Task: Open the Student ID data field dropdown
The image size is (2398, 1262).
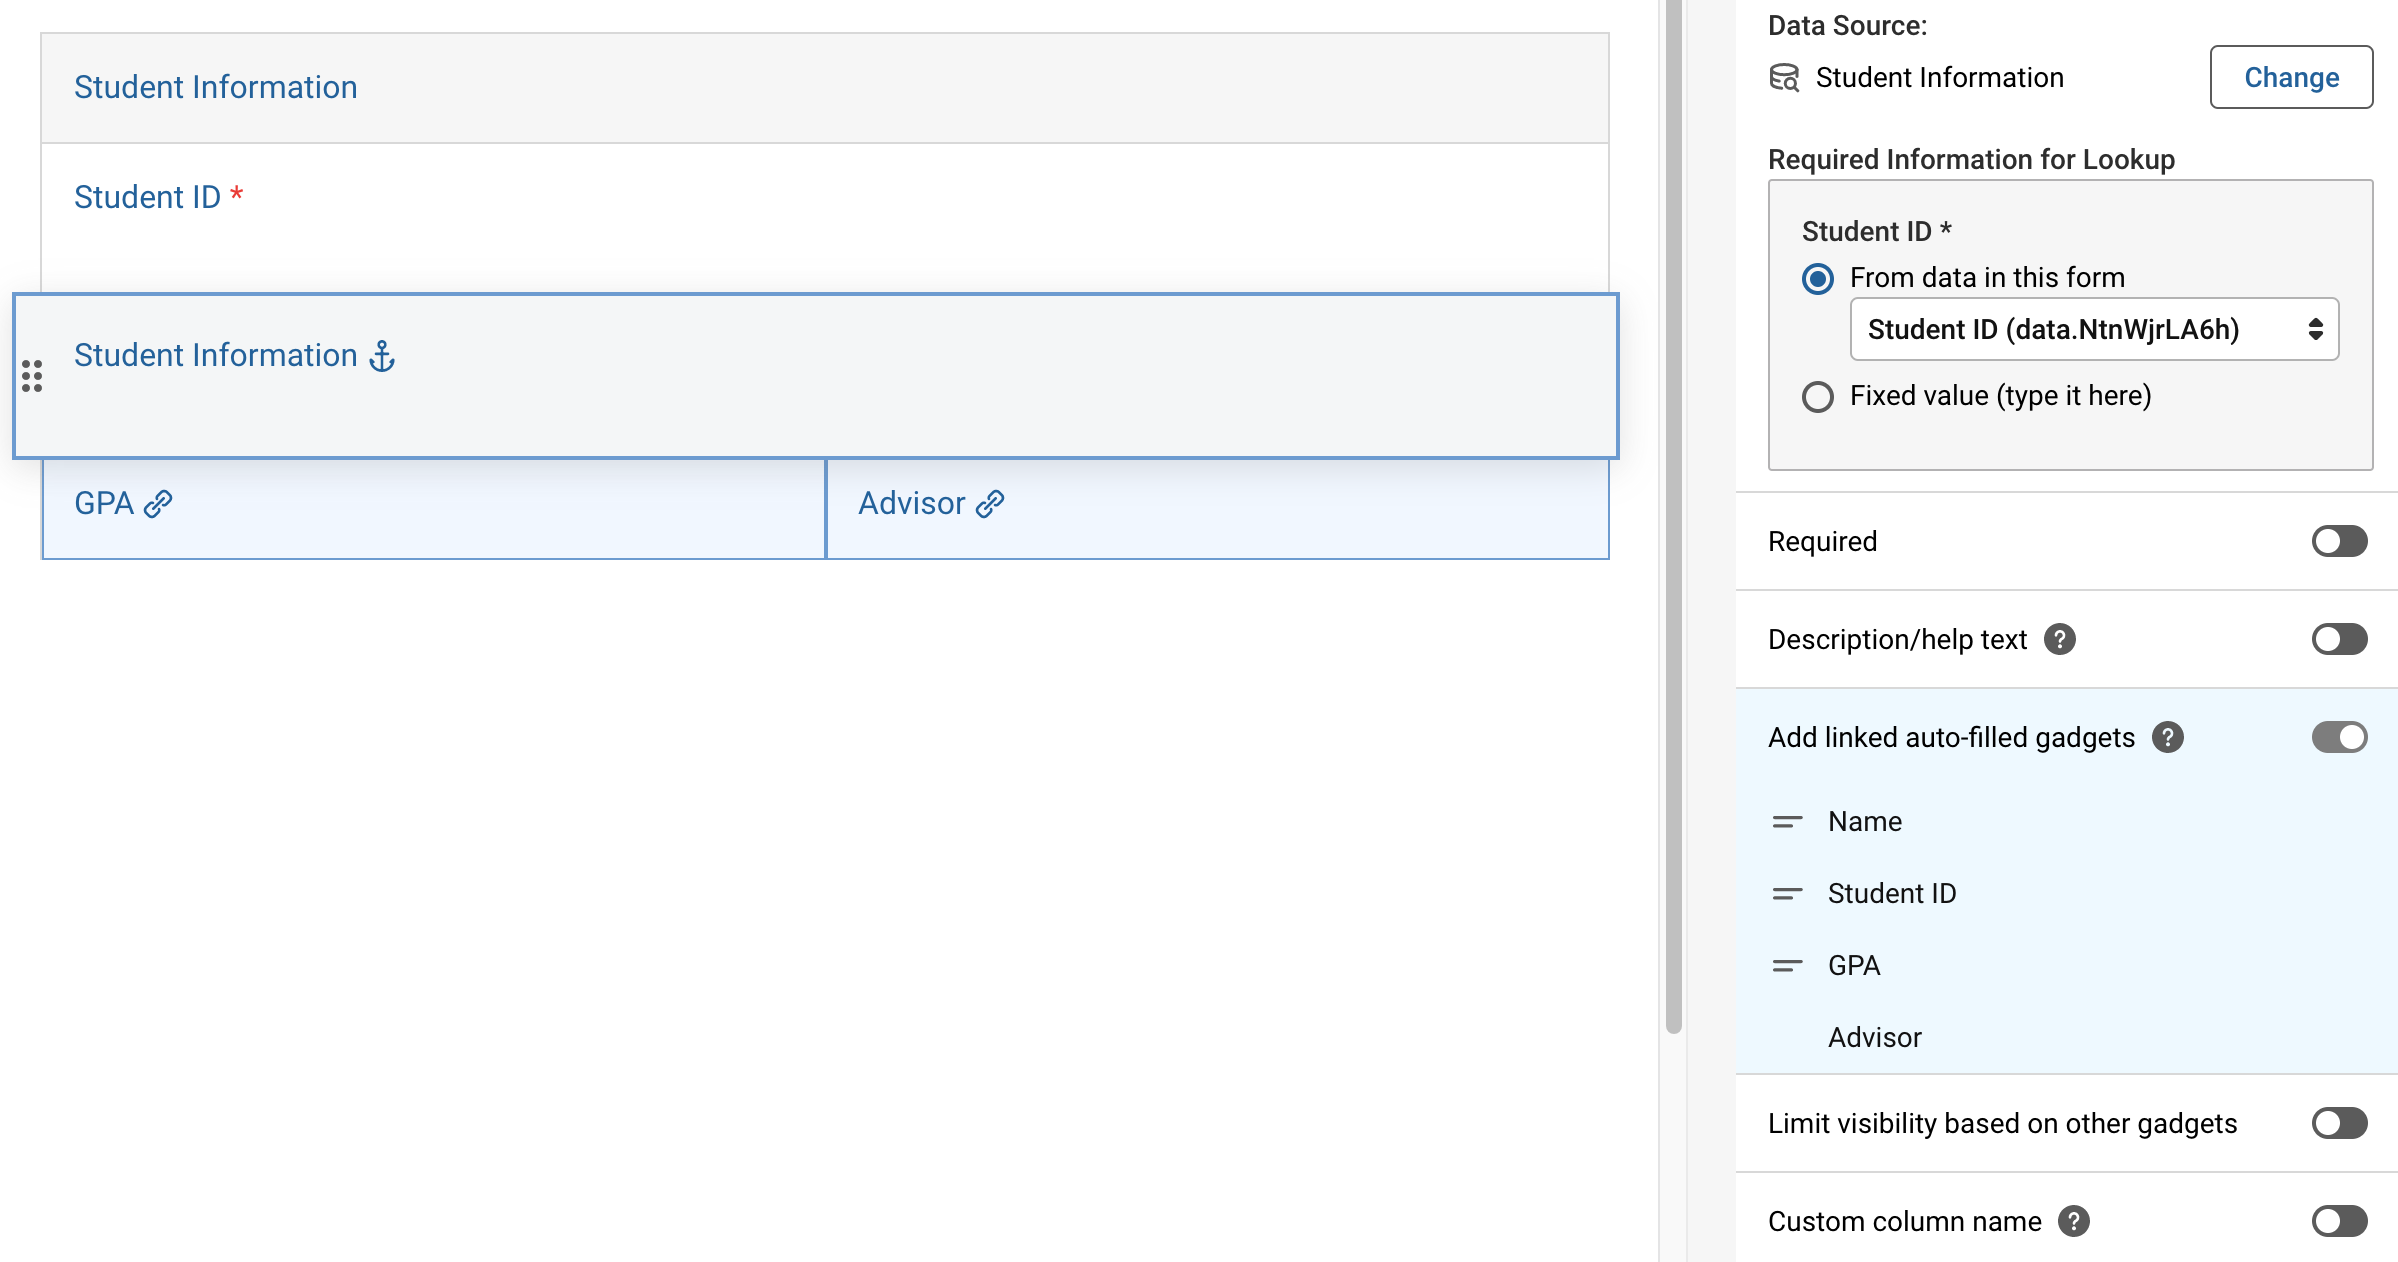Action: coord(2093,329)
